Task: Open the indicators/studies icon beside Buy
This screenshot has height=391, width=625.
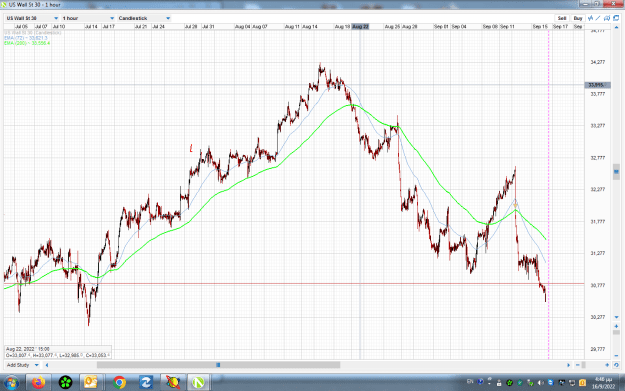Action: (590, 18)
